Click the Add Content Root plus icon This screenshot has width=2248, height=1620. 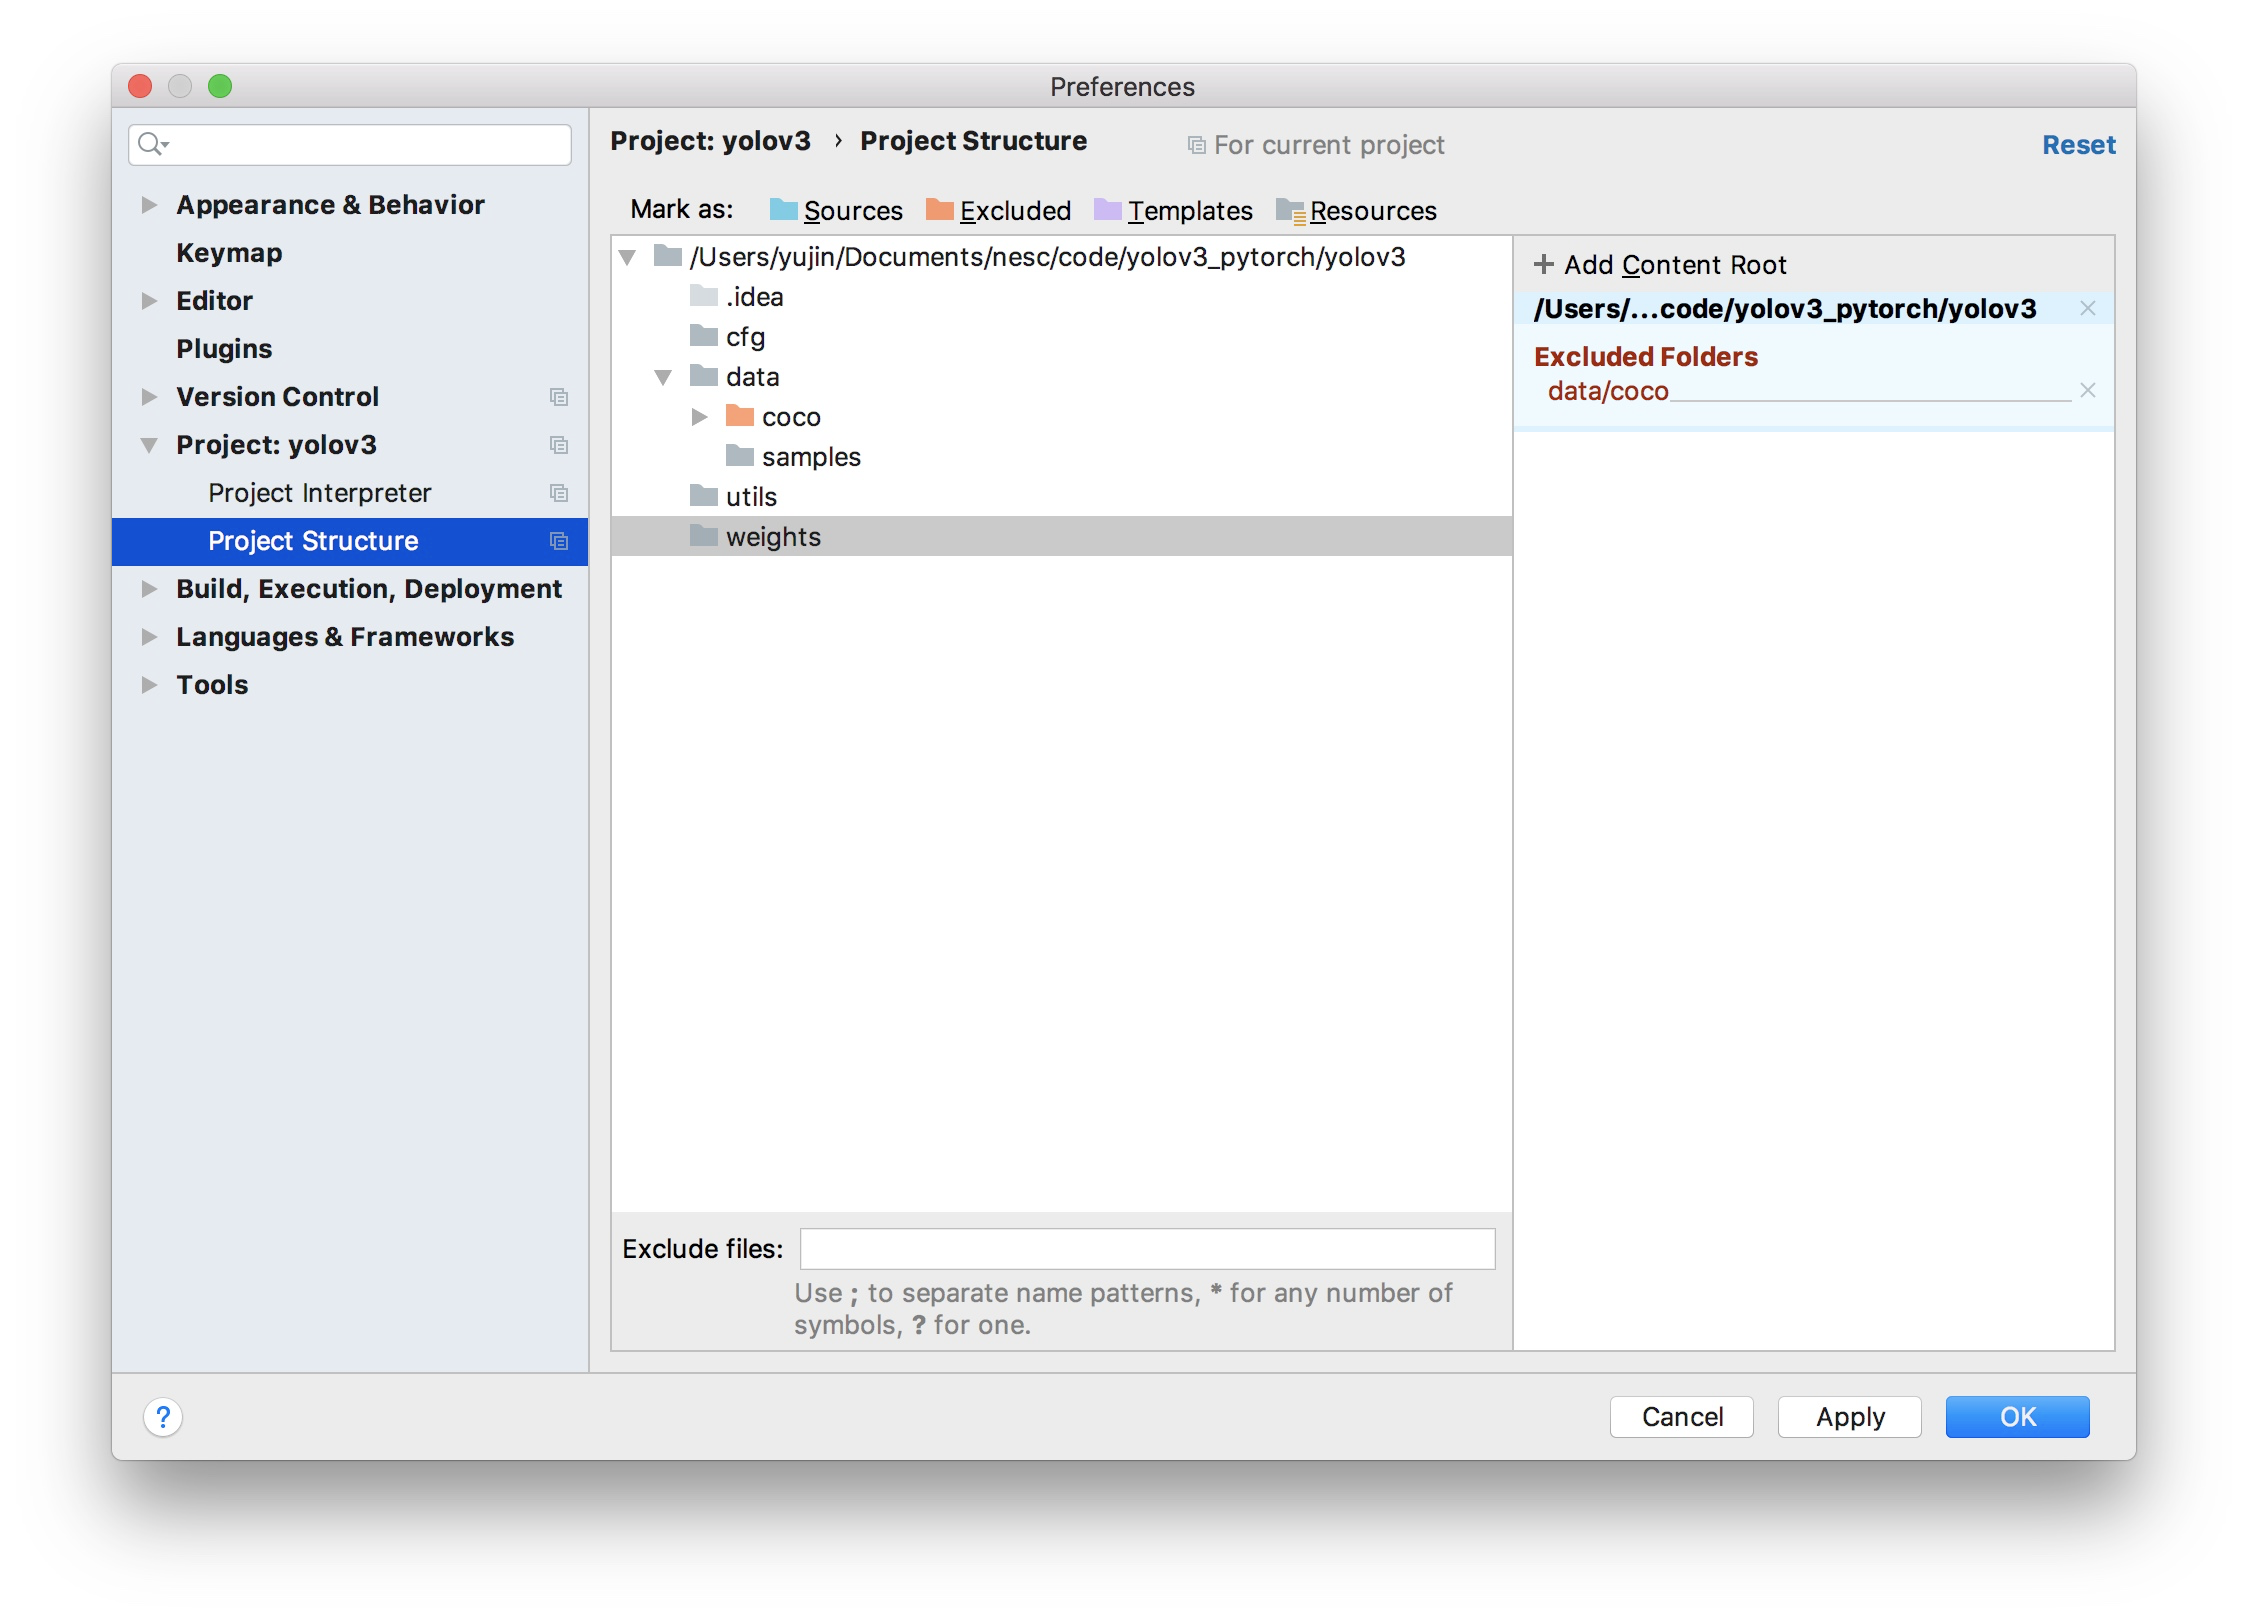[x=1543, y=264]
